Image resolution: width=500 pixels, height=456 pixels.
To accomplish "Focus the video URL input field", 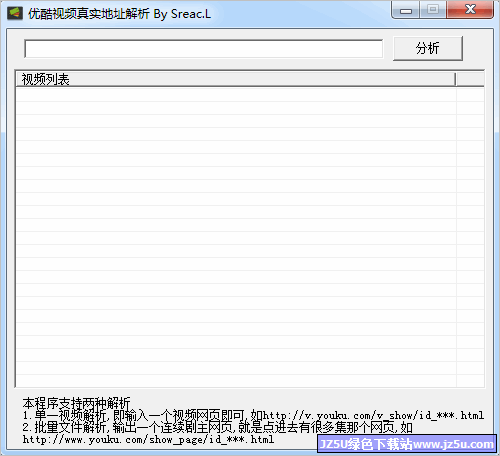I will [203, 49].
